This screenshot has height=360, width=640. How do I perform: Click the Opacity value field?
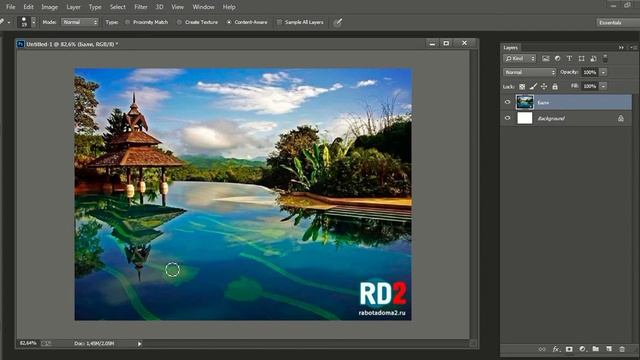pyautogui.click(x=589, y=72)
